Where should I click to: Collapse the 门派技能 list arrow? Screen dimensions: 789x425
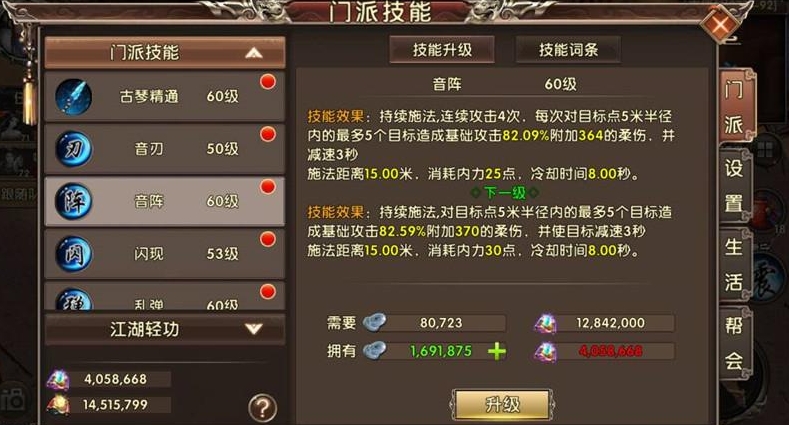coord(254,52)
